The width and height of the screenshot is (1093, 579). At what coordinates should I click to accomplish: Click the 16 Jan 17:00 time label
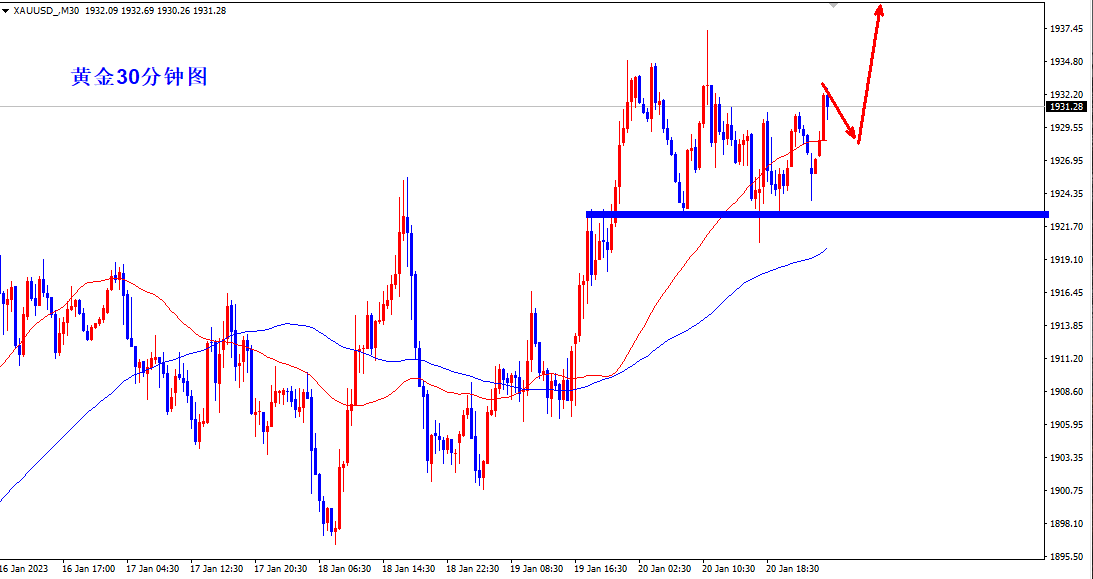89,569
